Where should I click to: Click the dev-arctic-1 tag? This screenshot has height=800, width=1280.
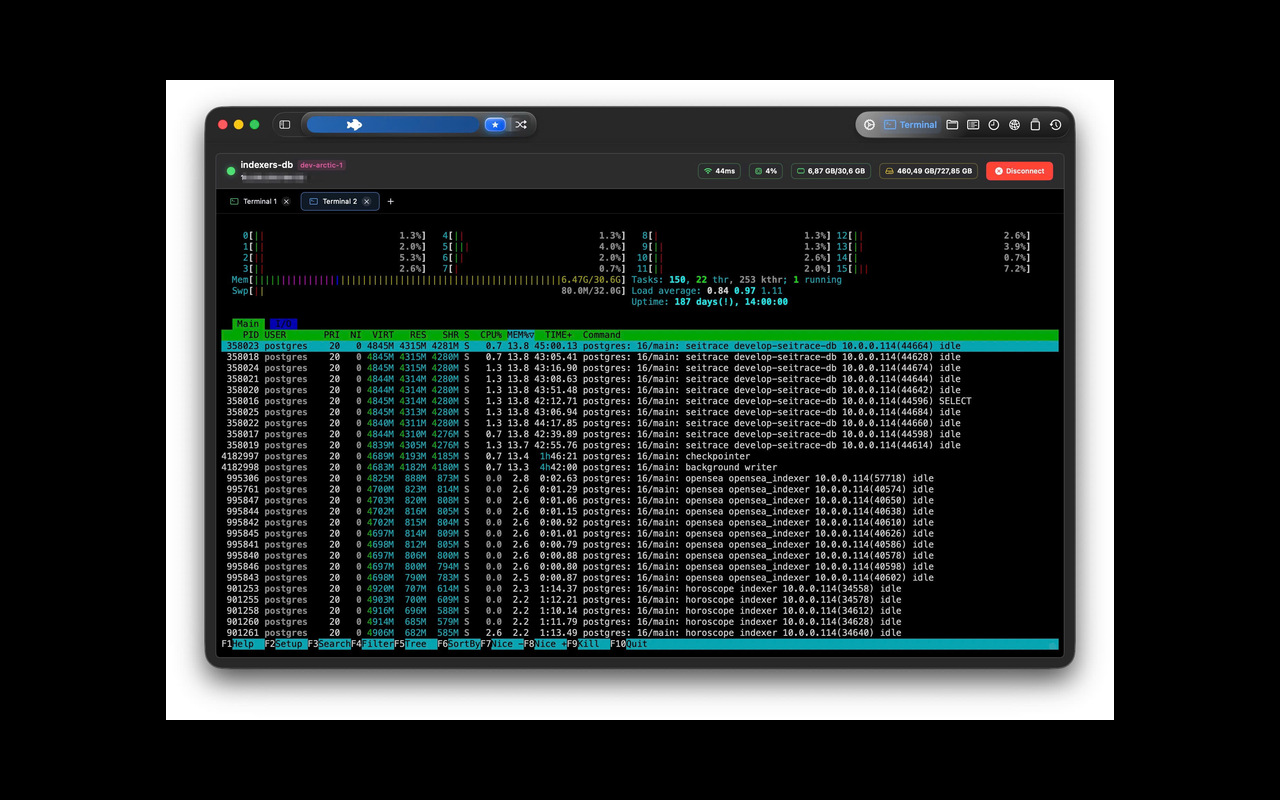pyautogui.click(x=321, y=165)
